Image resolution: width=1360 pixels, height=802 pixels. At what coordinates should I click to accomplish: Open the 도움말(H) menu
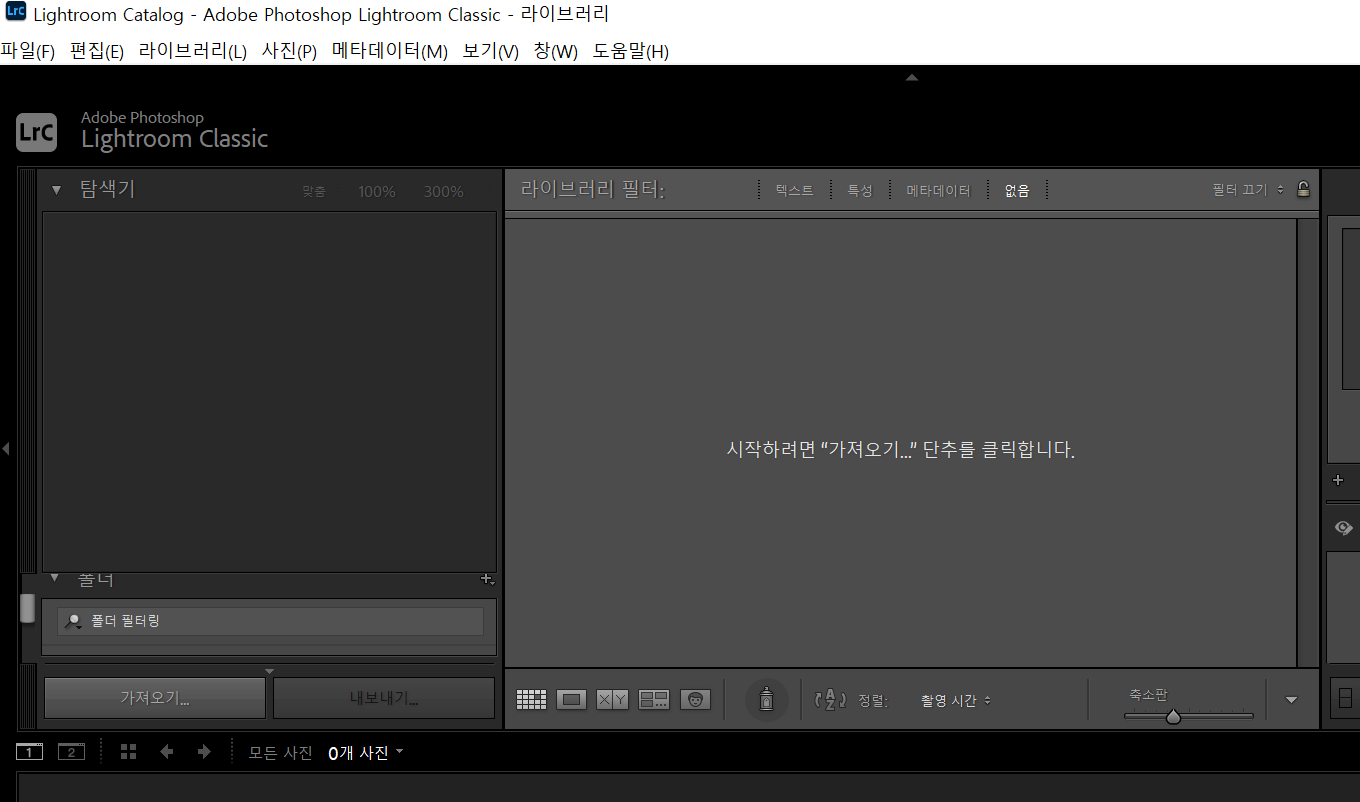pos(631,51)
